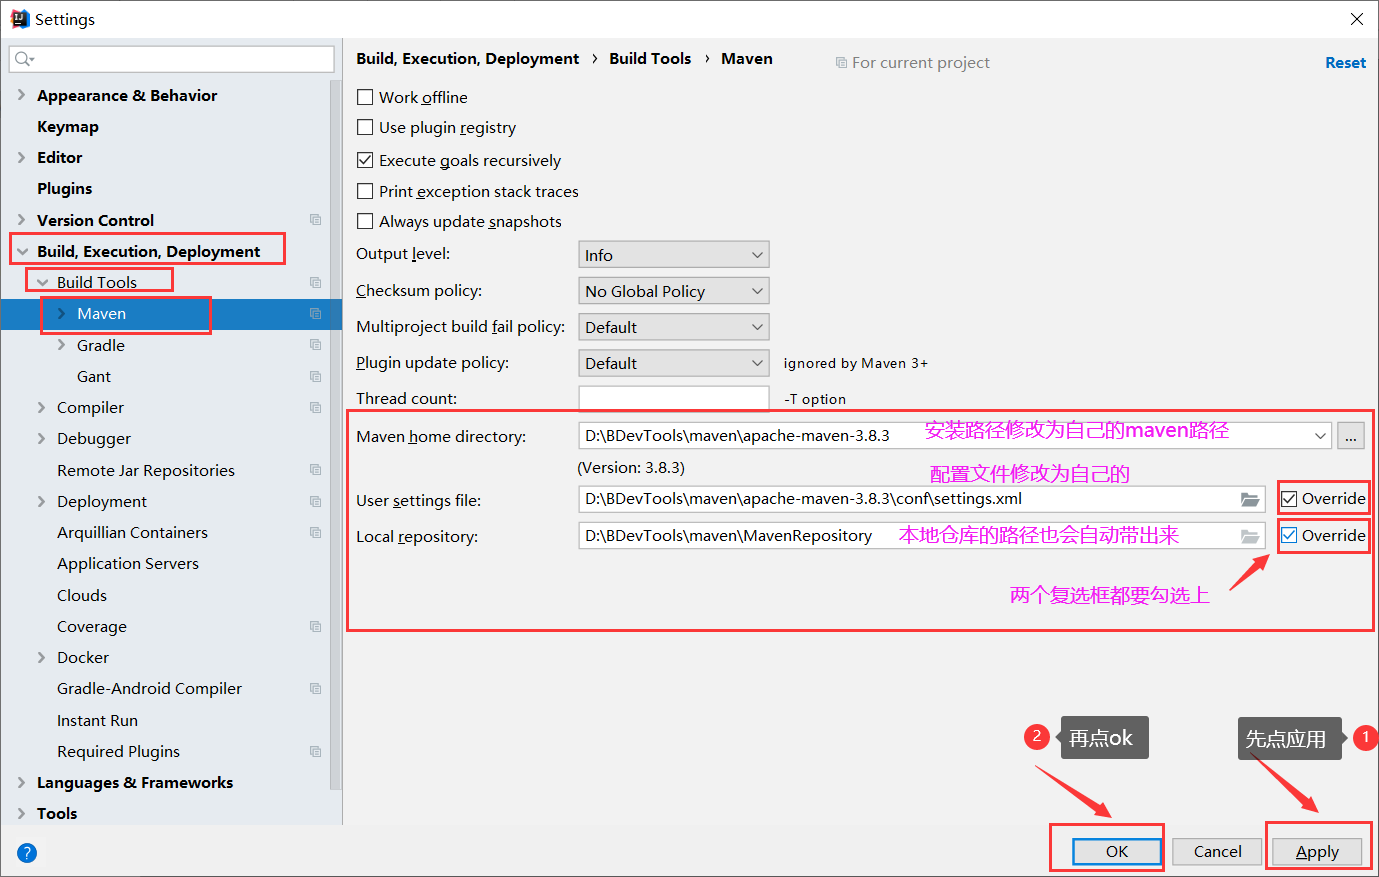
Task: Open the Output level dropdown
Action: 674,255
